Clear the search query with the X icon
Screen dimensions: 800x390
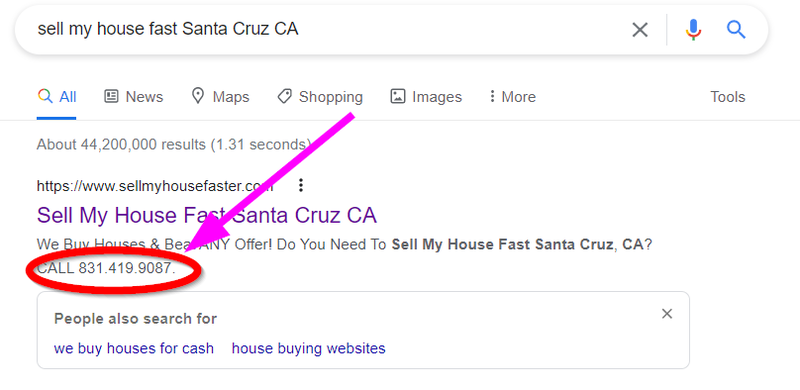[640, 30]
